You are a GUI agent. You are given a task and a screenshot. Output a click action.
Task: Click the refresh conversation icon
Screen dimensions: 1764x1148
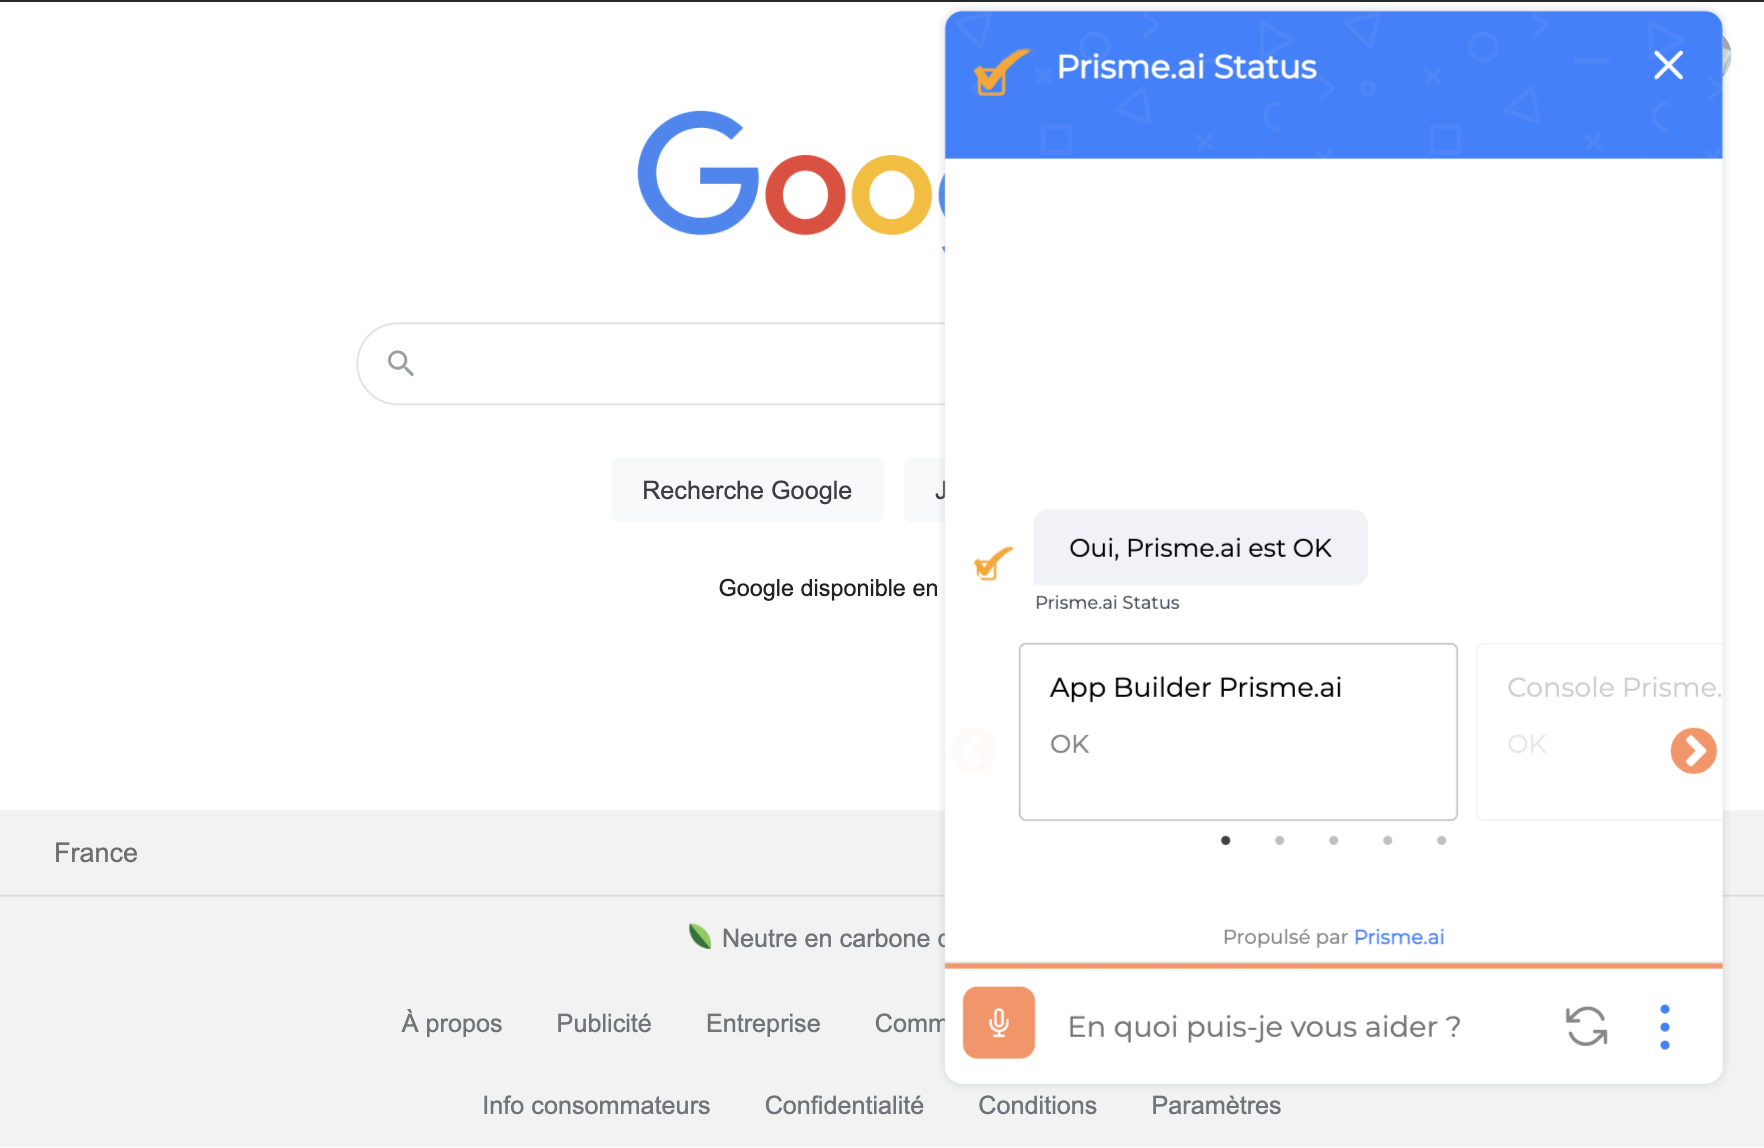tap(1586, 1026)
